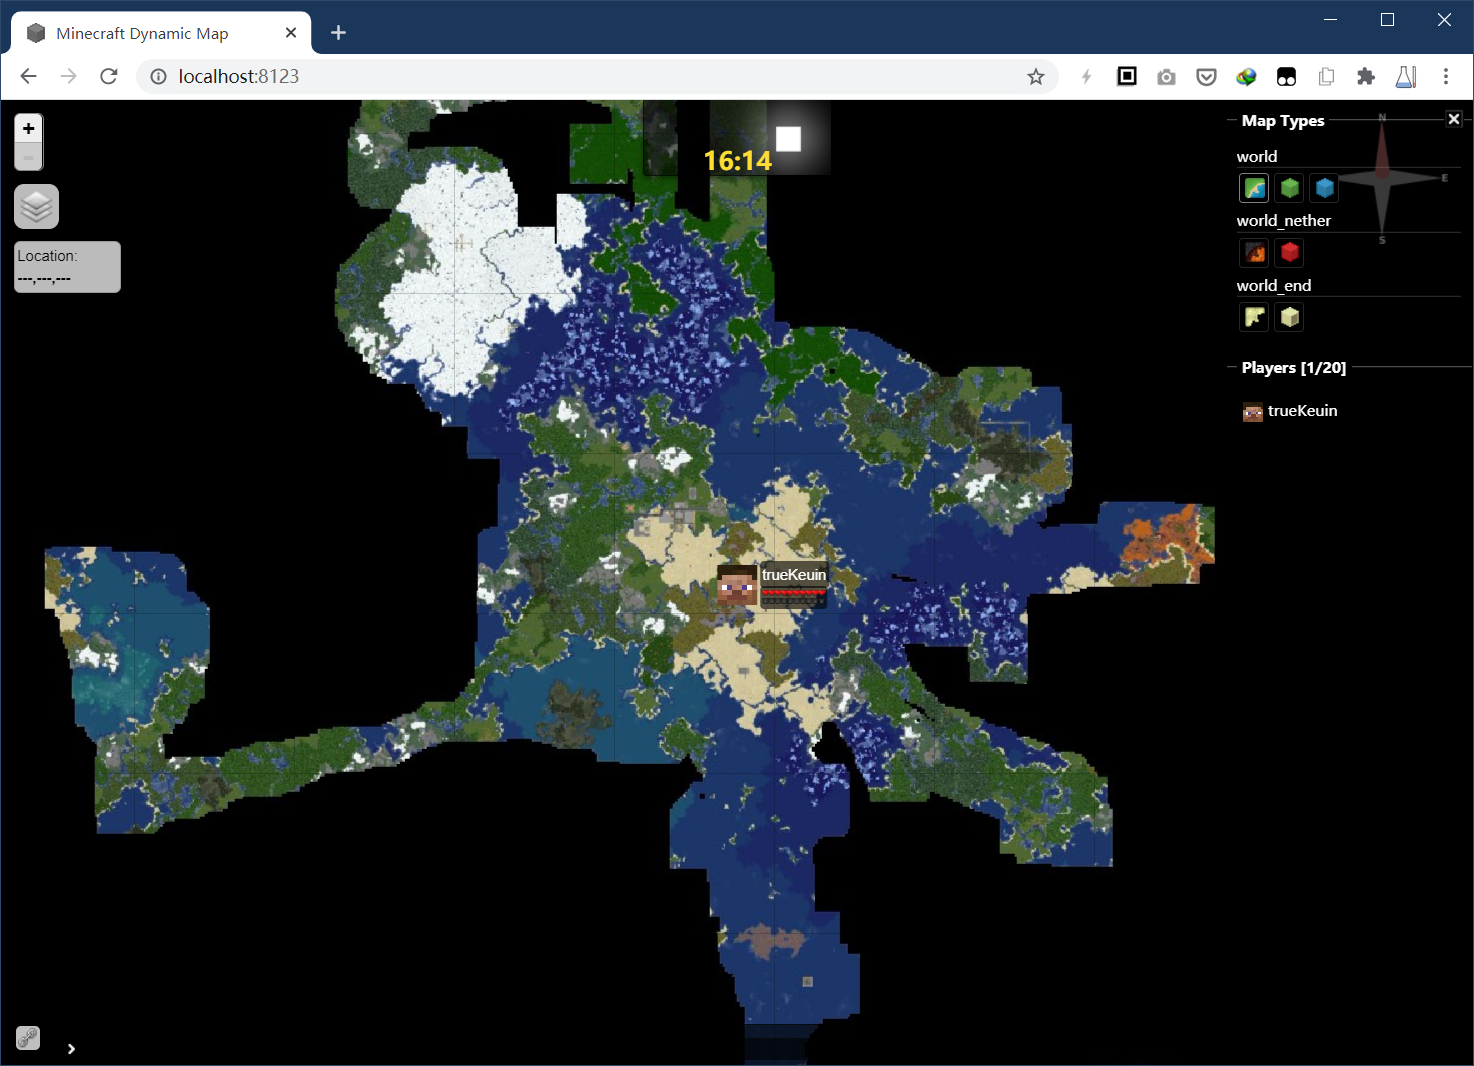The image size is (1474, 1066).
Task: Click trueKeuin in the players list
Action: click(1302, 411)
